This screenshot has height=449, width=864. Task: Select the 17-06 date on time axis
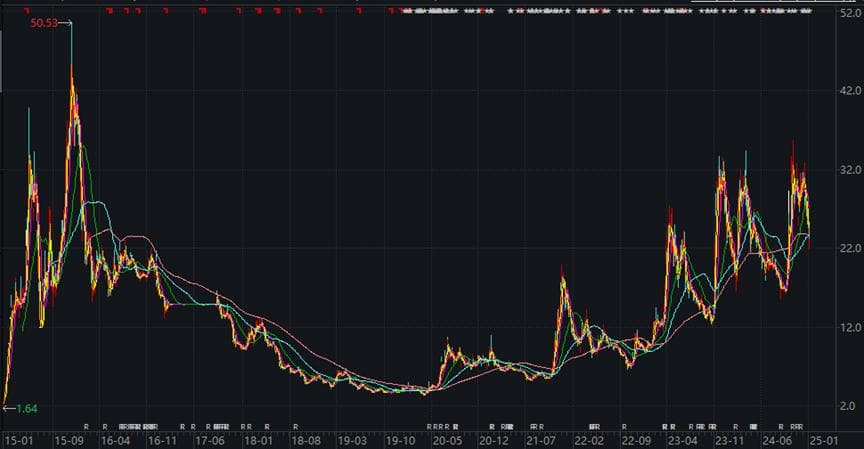pyautogui.click(x=210, y=440)
